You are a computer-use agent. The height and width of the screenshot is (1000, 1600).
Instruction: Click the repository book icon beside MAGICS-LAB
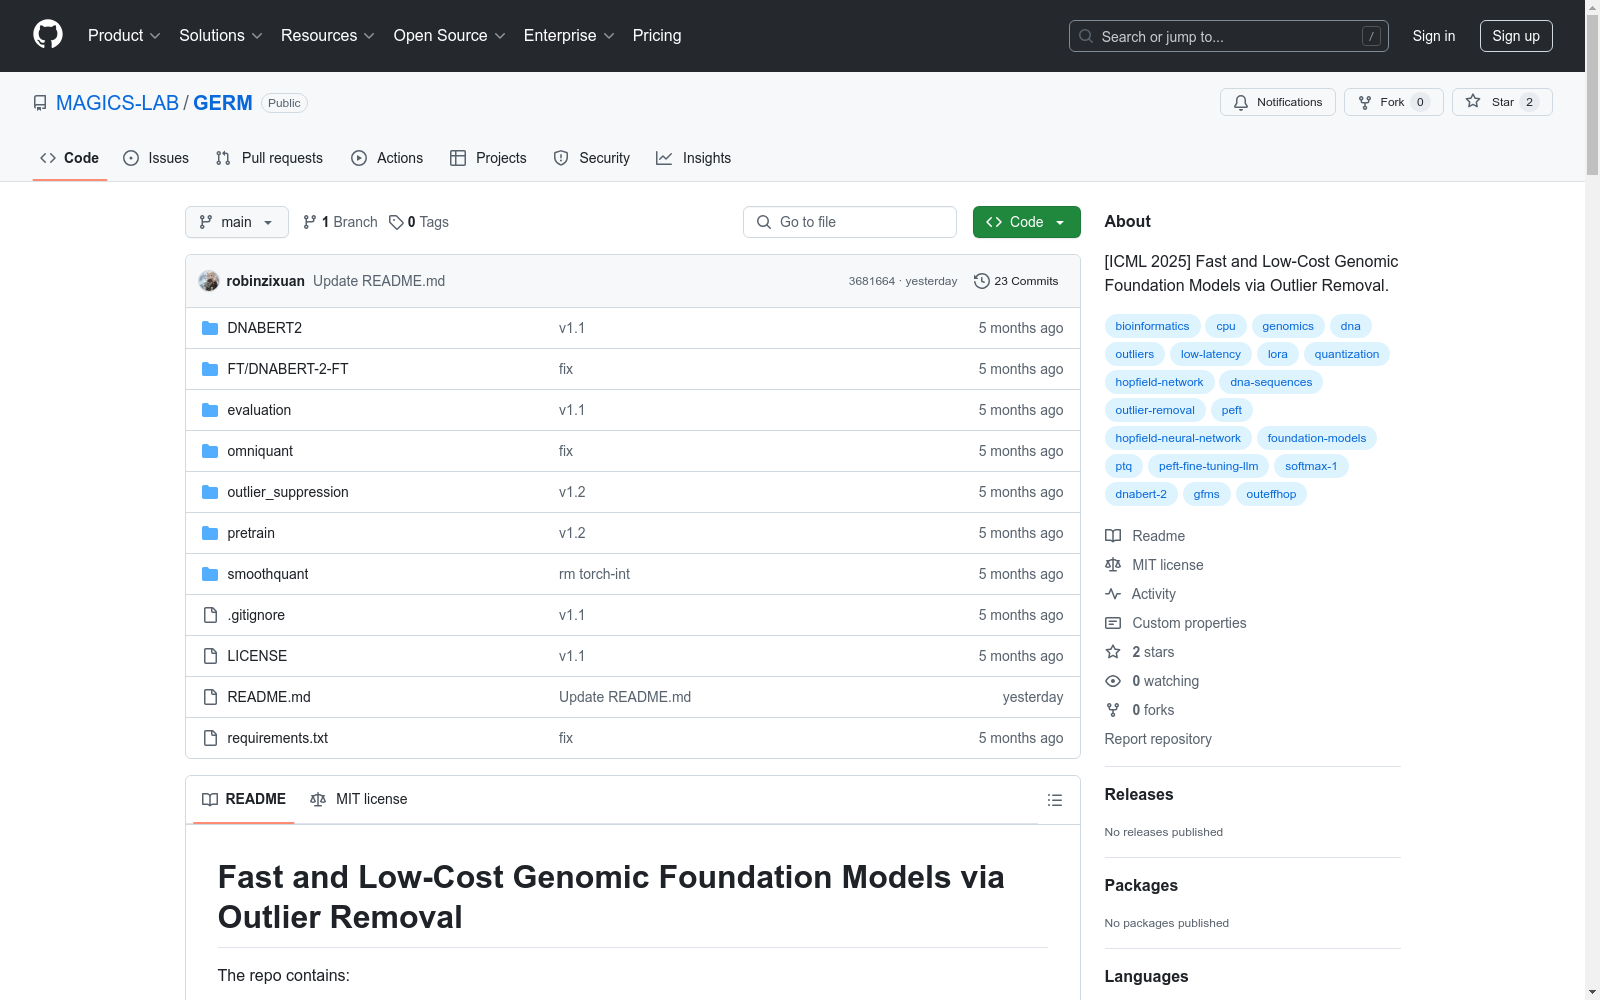click(40, 103)
